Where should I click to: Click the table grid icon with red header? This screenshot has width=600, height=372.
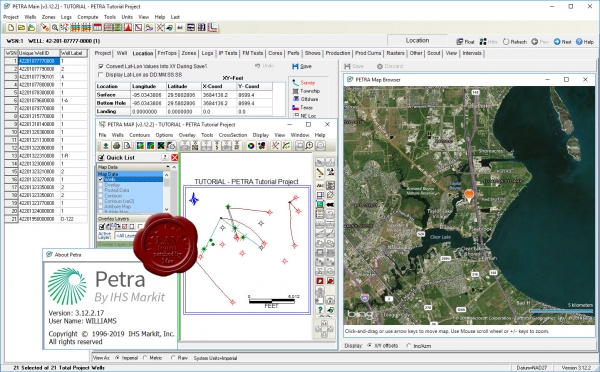[x=98, y=28]
